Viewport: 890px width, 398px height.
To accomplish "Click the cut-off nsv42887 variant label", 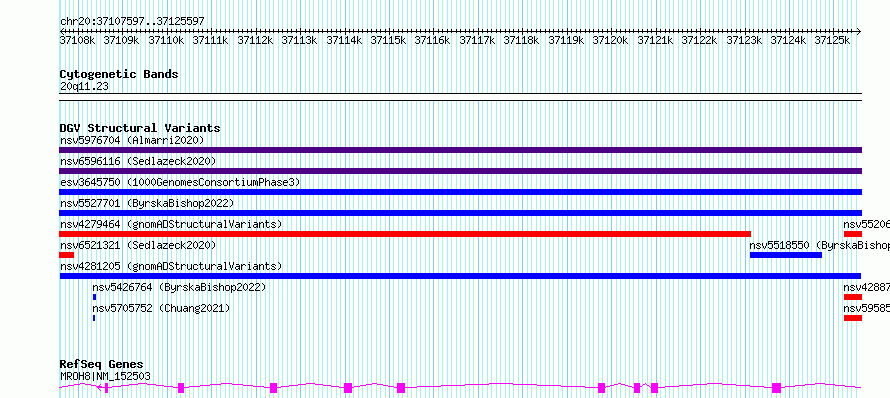I will click(x=866, y=287).
